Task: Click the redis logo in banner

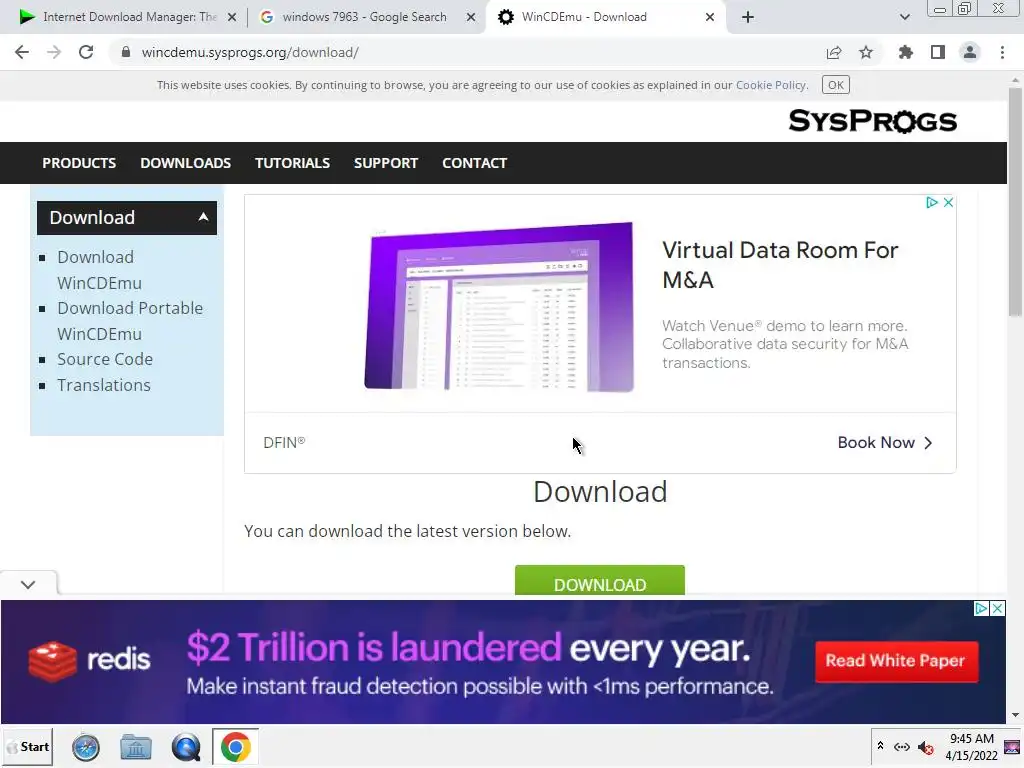Action: [x=89, y=660]
